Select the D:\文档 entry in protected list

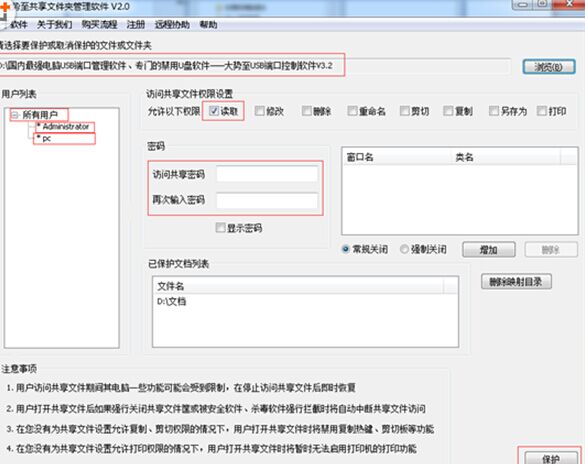tap(172, 301)
